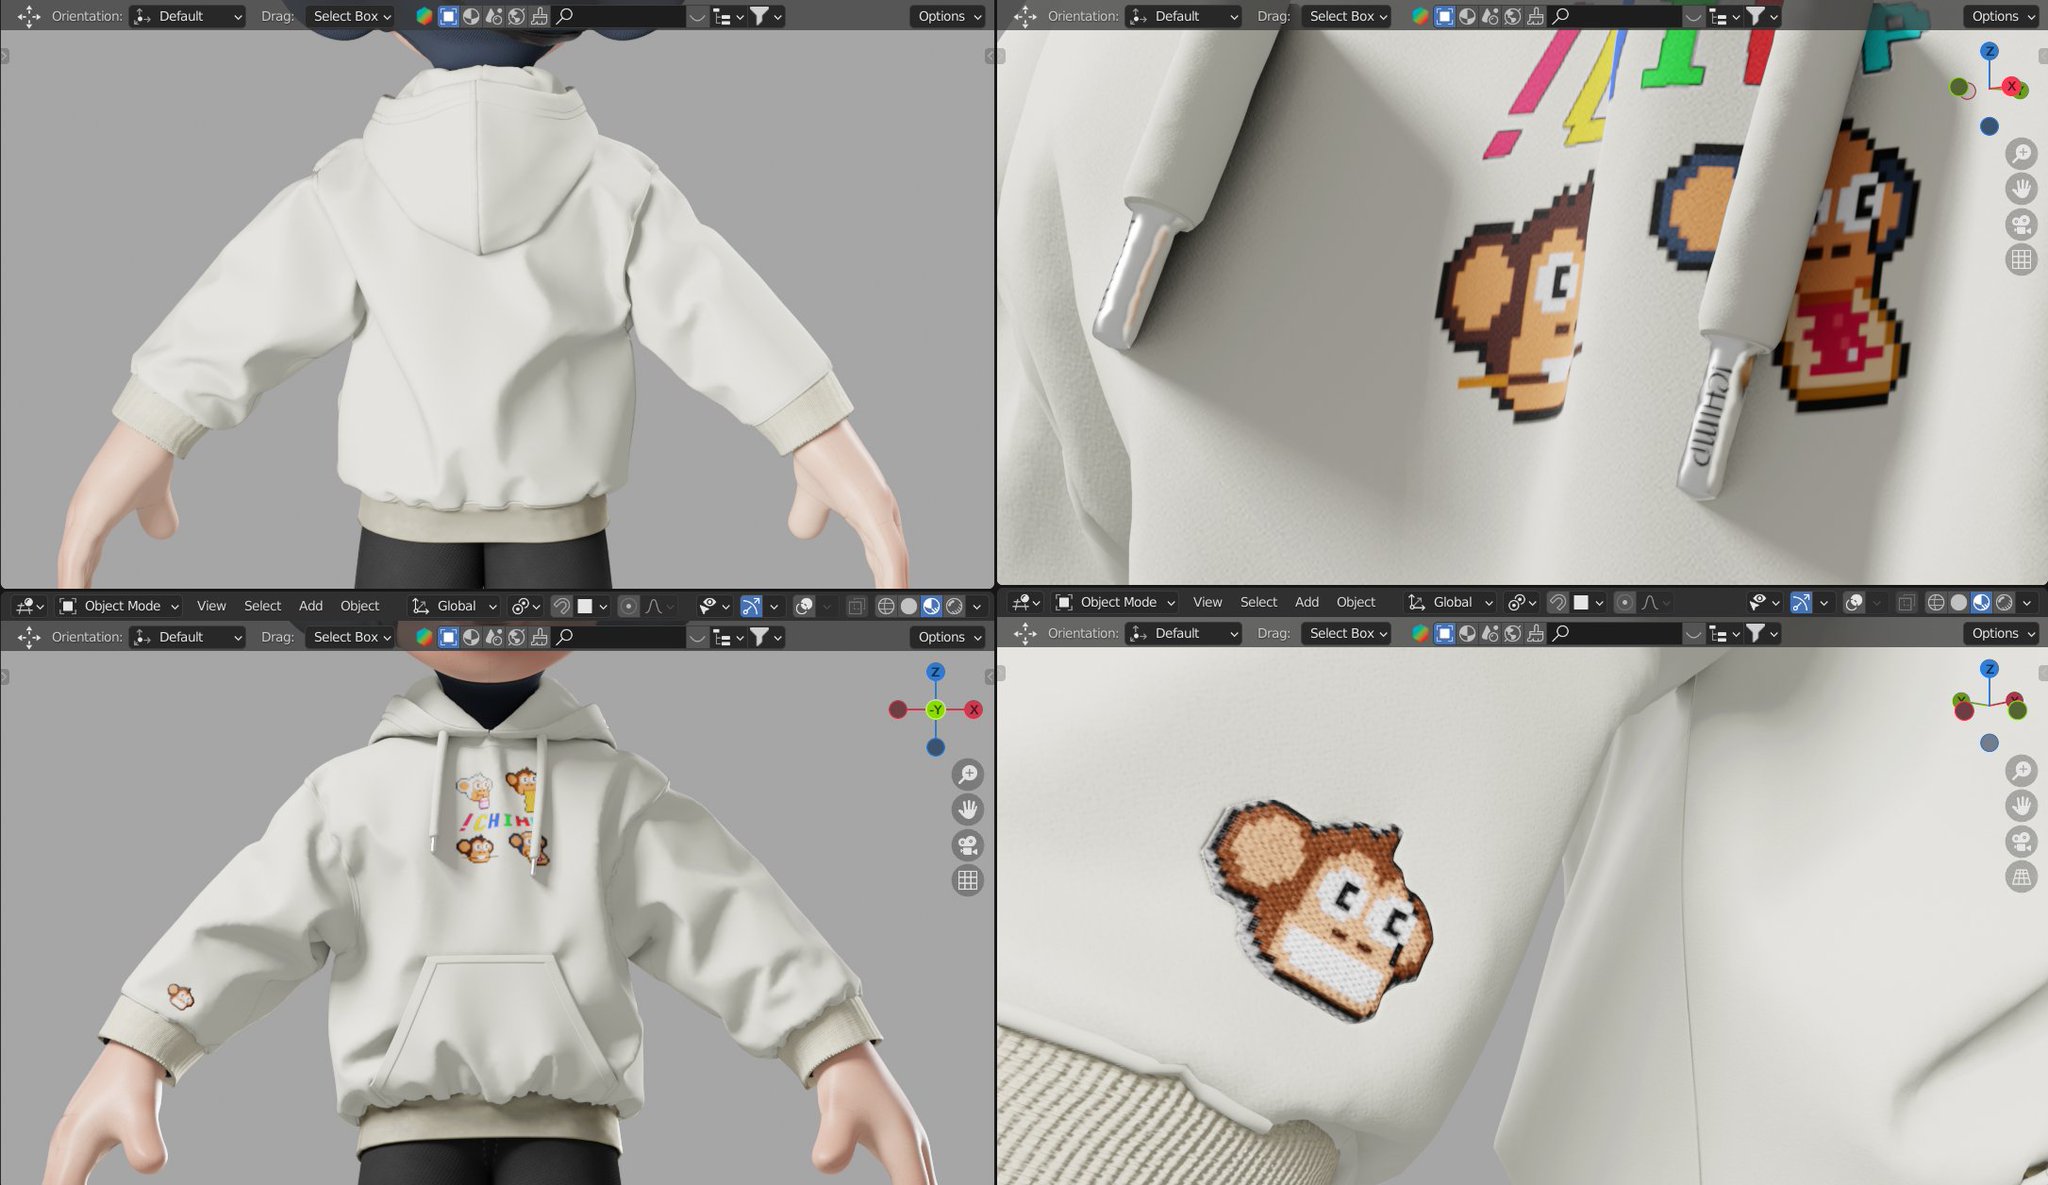
Task: Select solid shading in bottom-right viewport header
Action: click(1958, 602)
